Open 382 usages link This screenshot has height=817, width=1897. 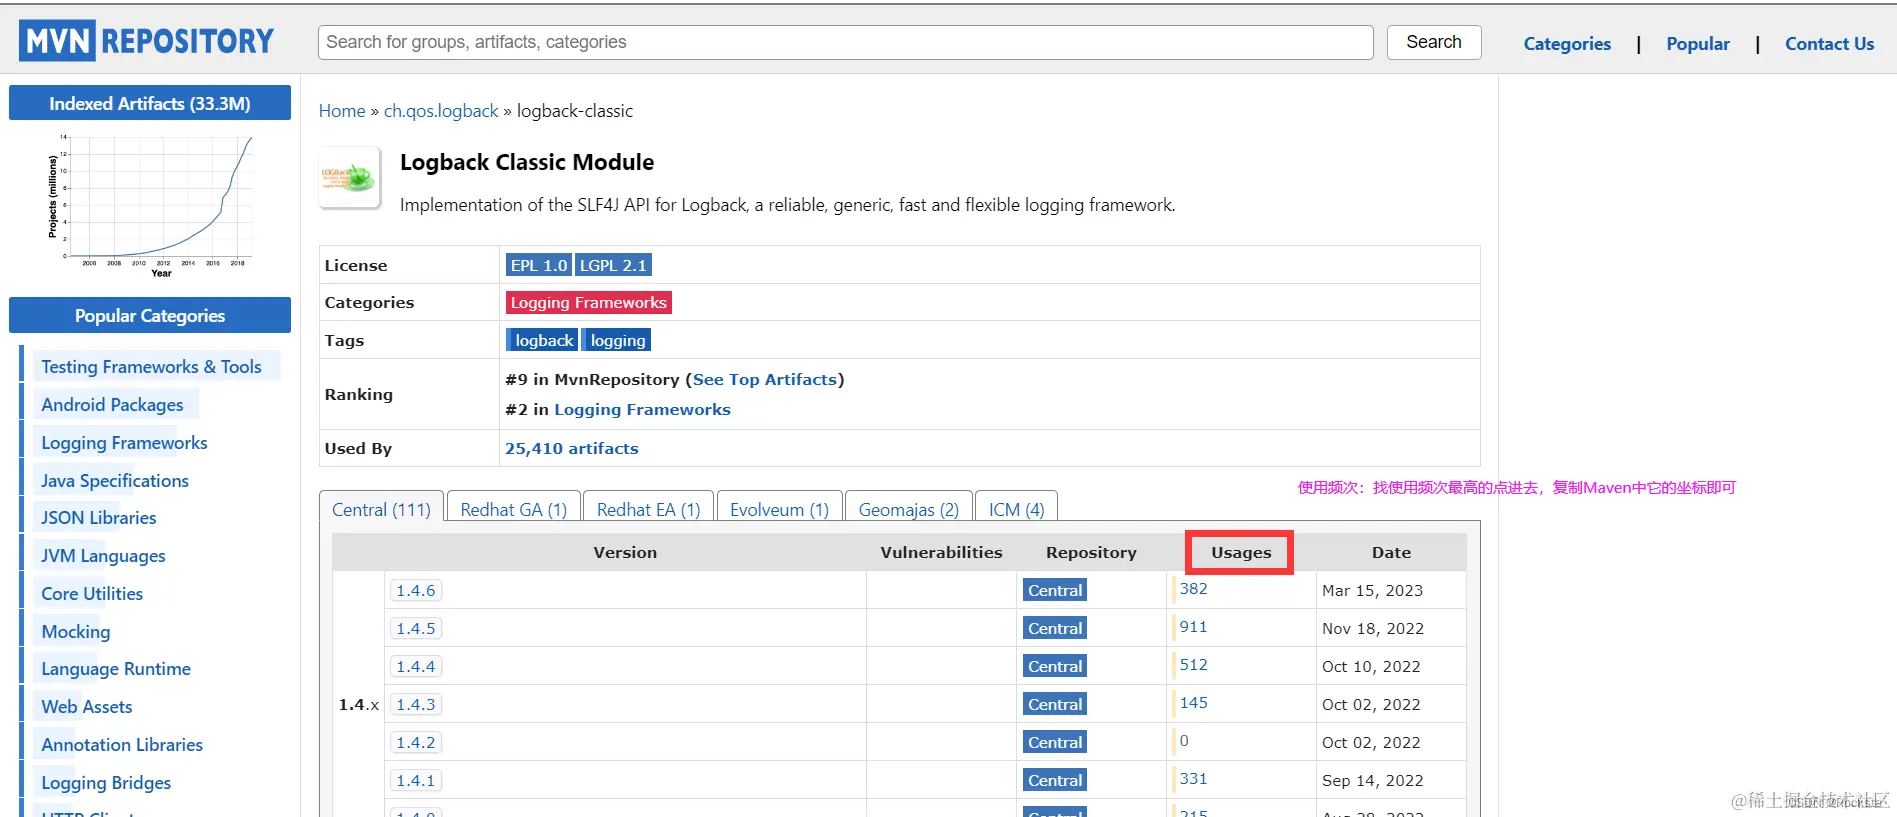pyautogui.click(x=1193, y=588)
